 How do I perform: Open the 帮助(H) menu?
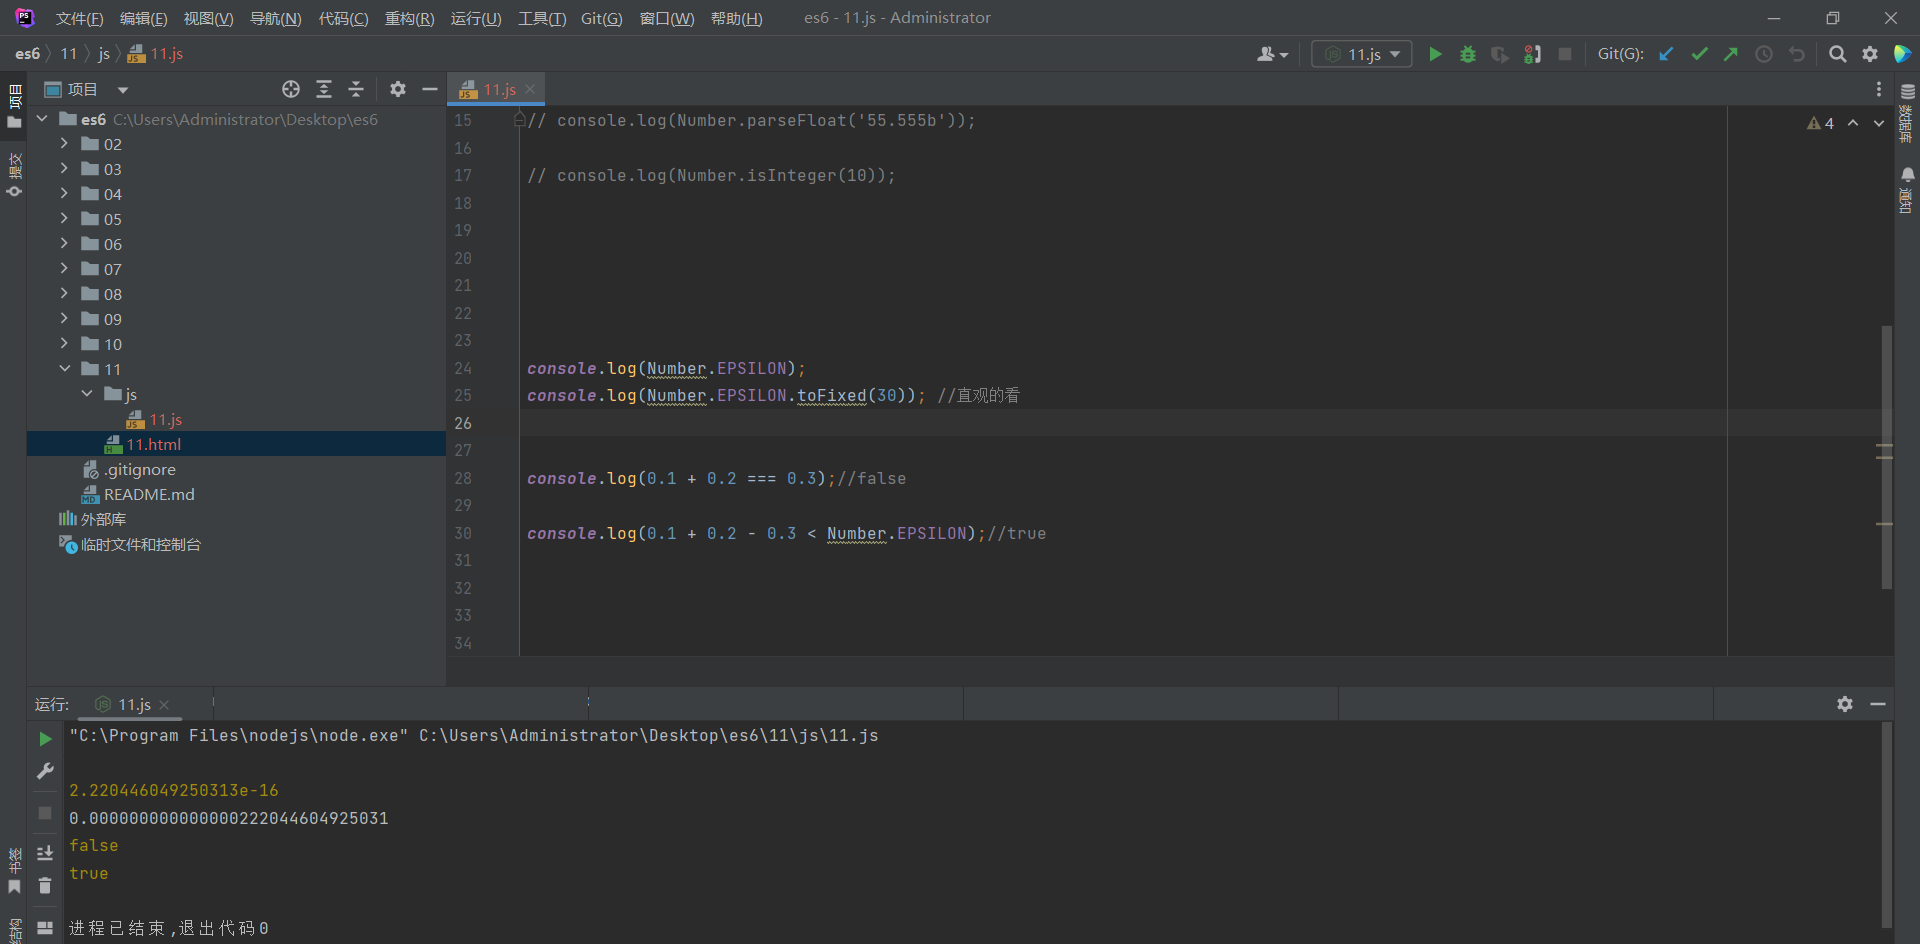click(x=736, y=19)
